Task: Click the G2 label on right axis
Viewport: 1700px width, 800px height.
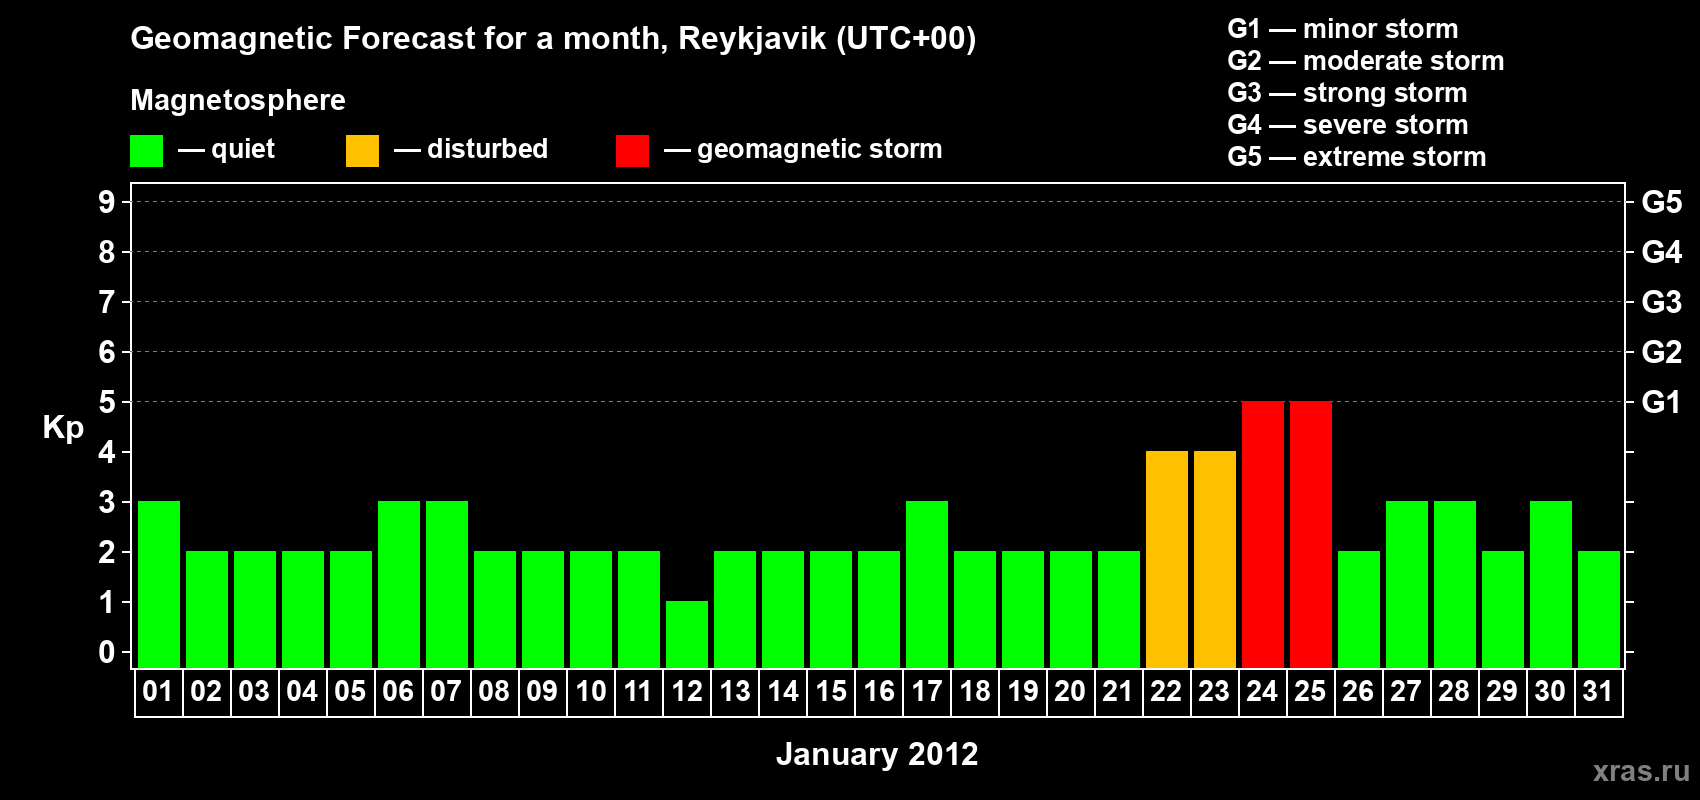Action: click(x=1662, y=352)
